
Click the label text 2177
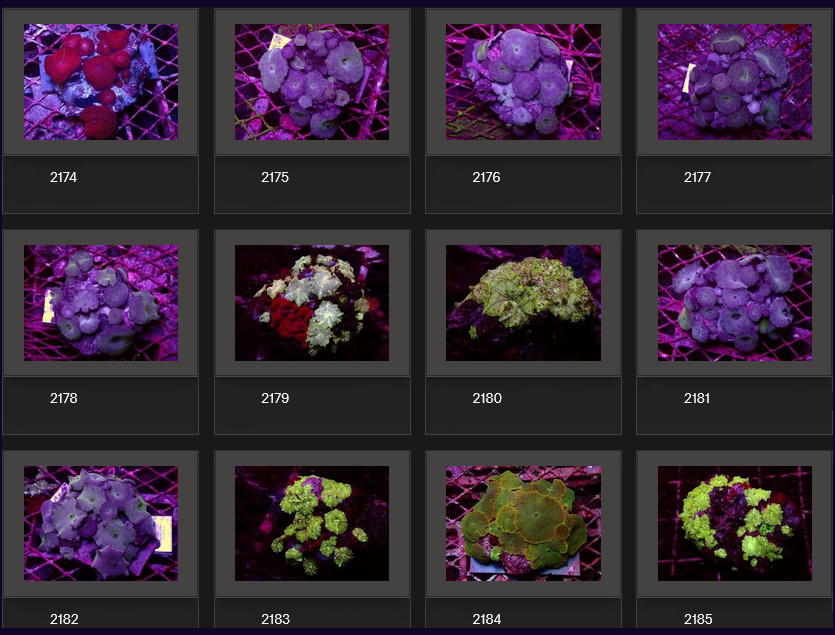[x=697, y=177]
